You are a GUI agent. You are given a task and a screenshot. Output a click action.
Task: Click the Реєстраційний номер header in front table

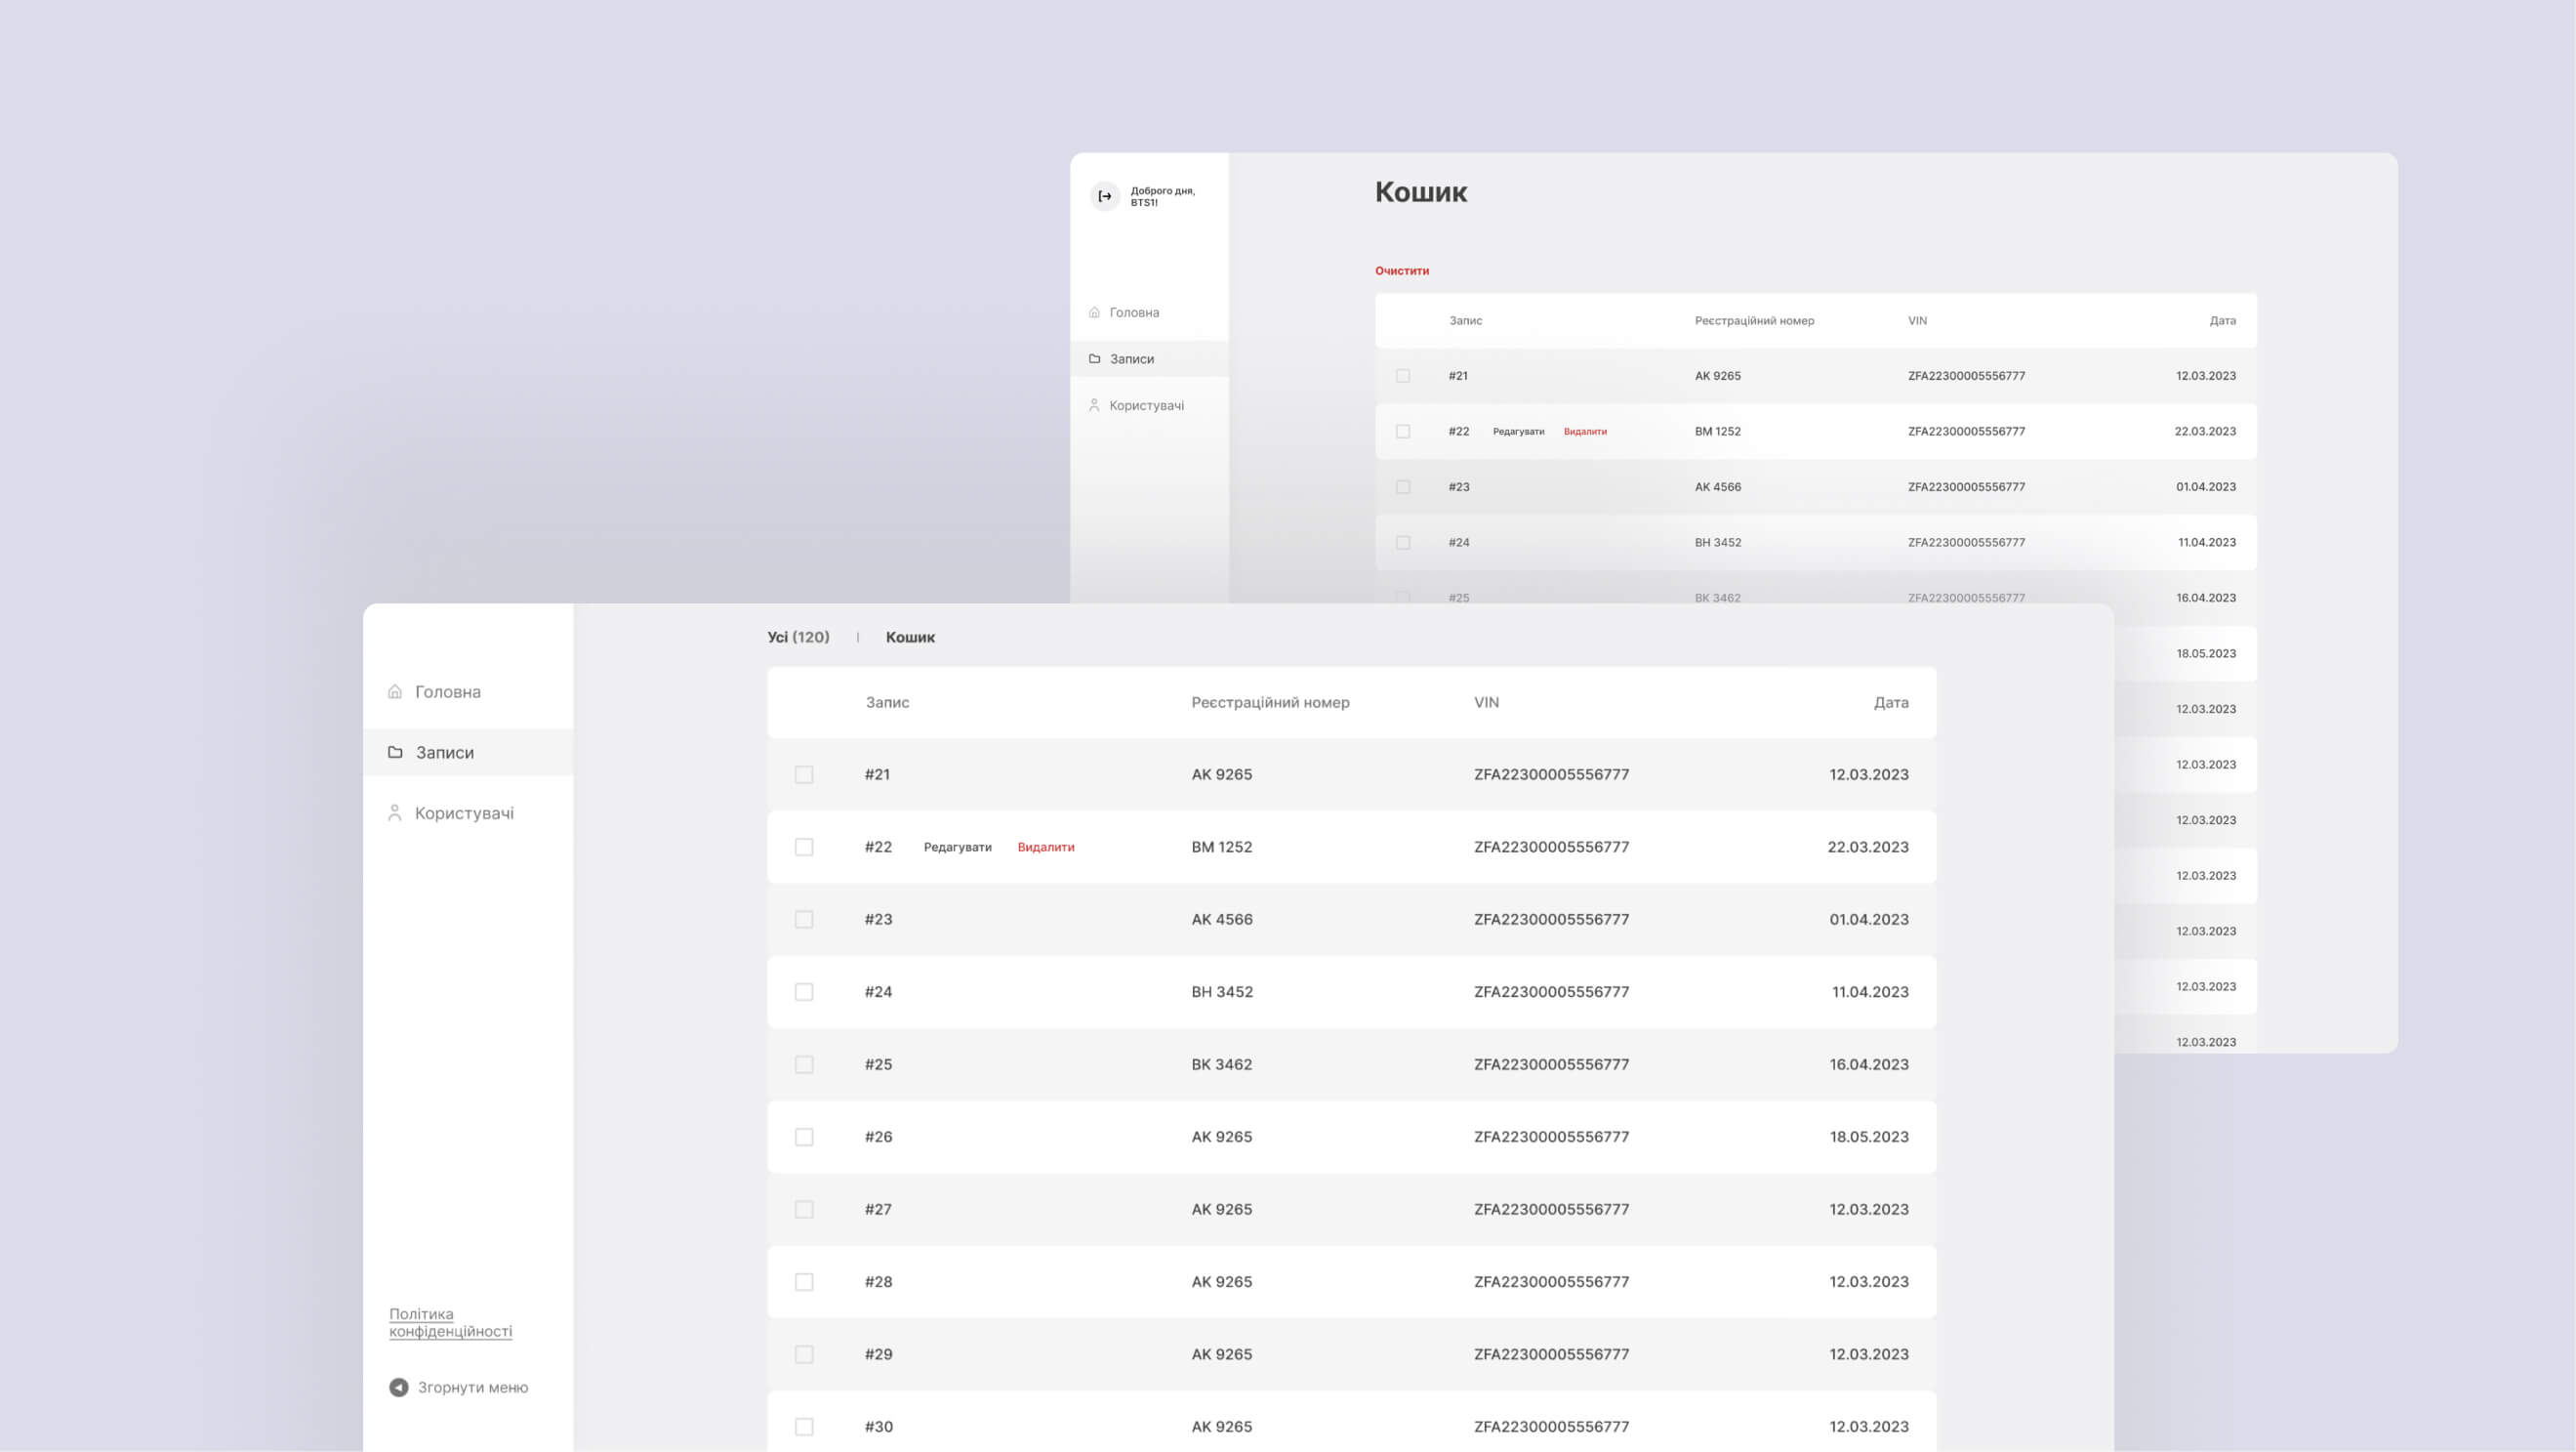(1270, 703)
